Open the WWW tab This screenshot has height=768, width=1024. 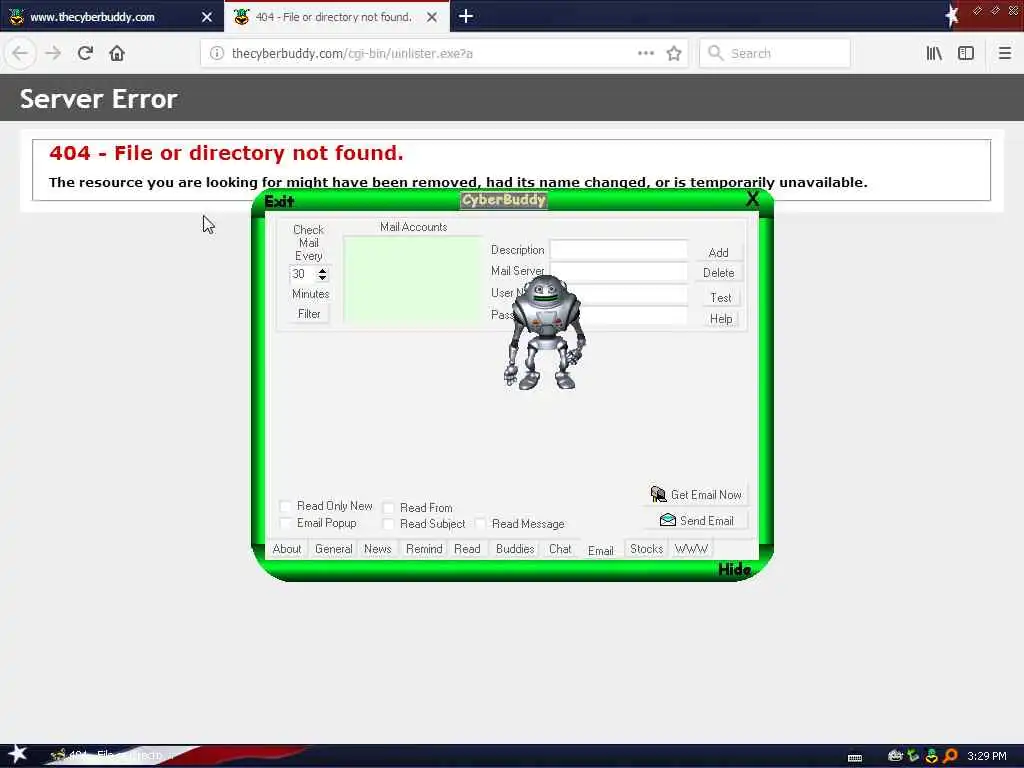click(691, 549)
